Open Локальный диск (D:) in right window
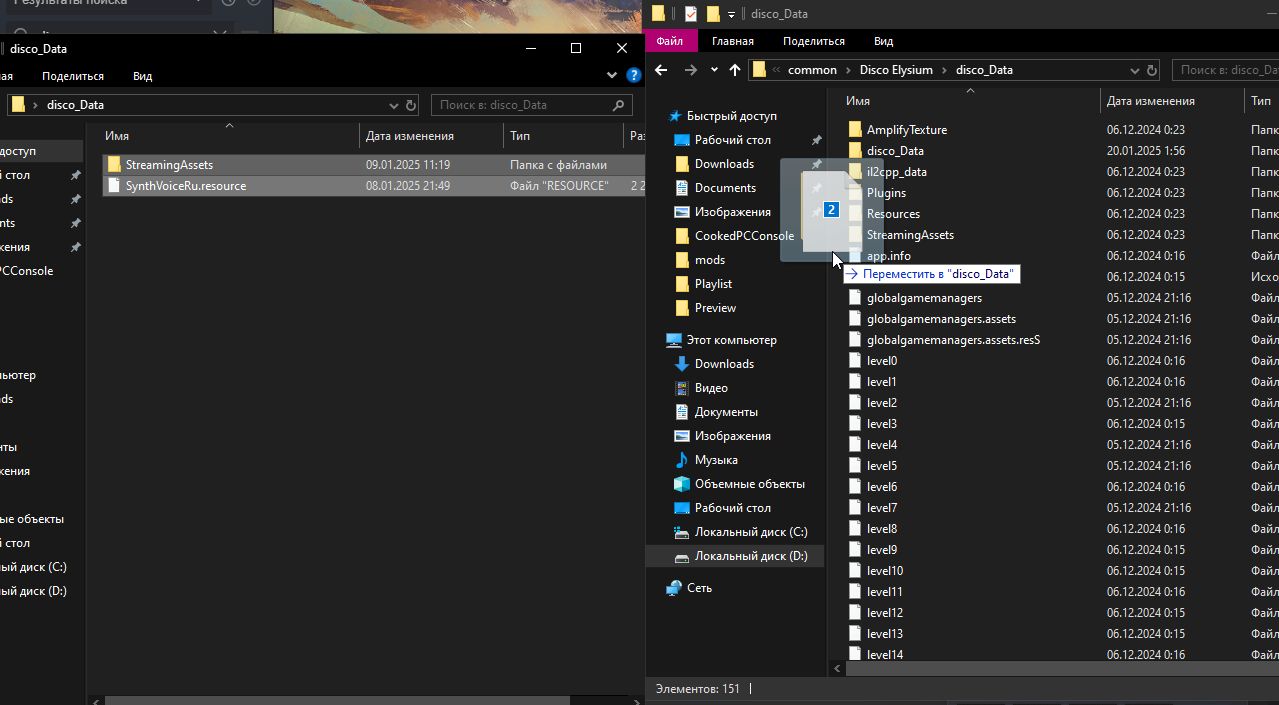The image size is (1279, 705). [x=751, y=556]
